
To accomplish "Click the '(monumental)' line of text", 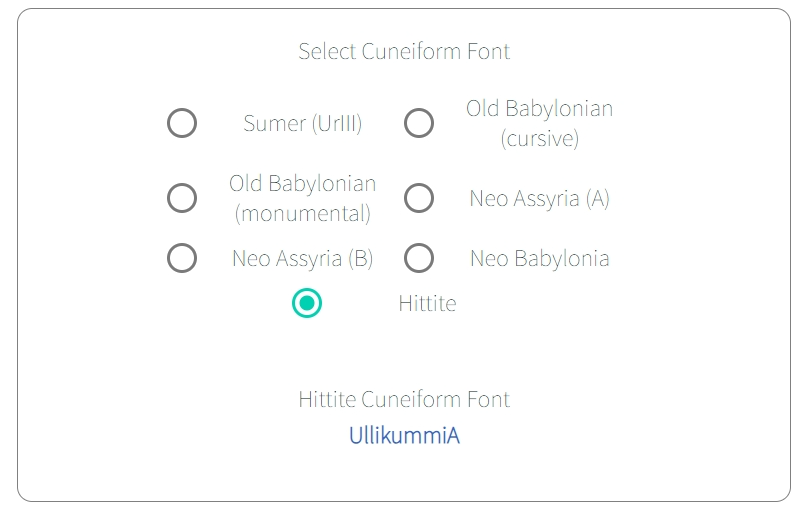I will click(x=302, y=213).
